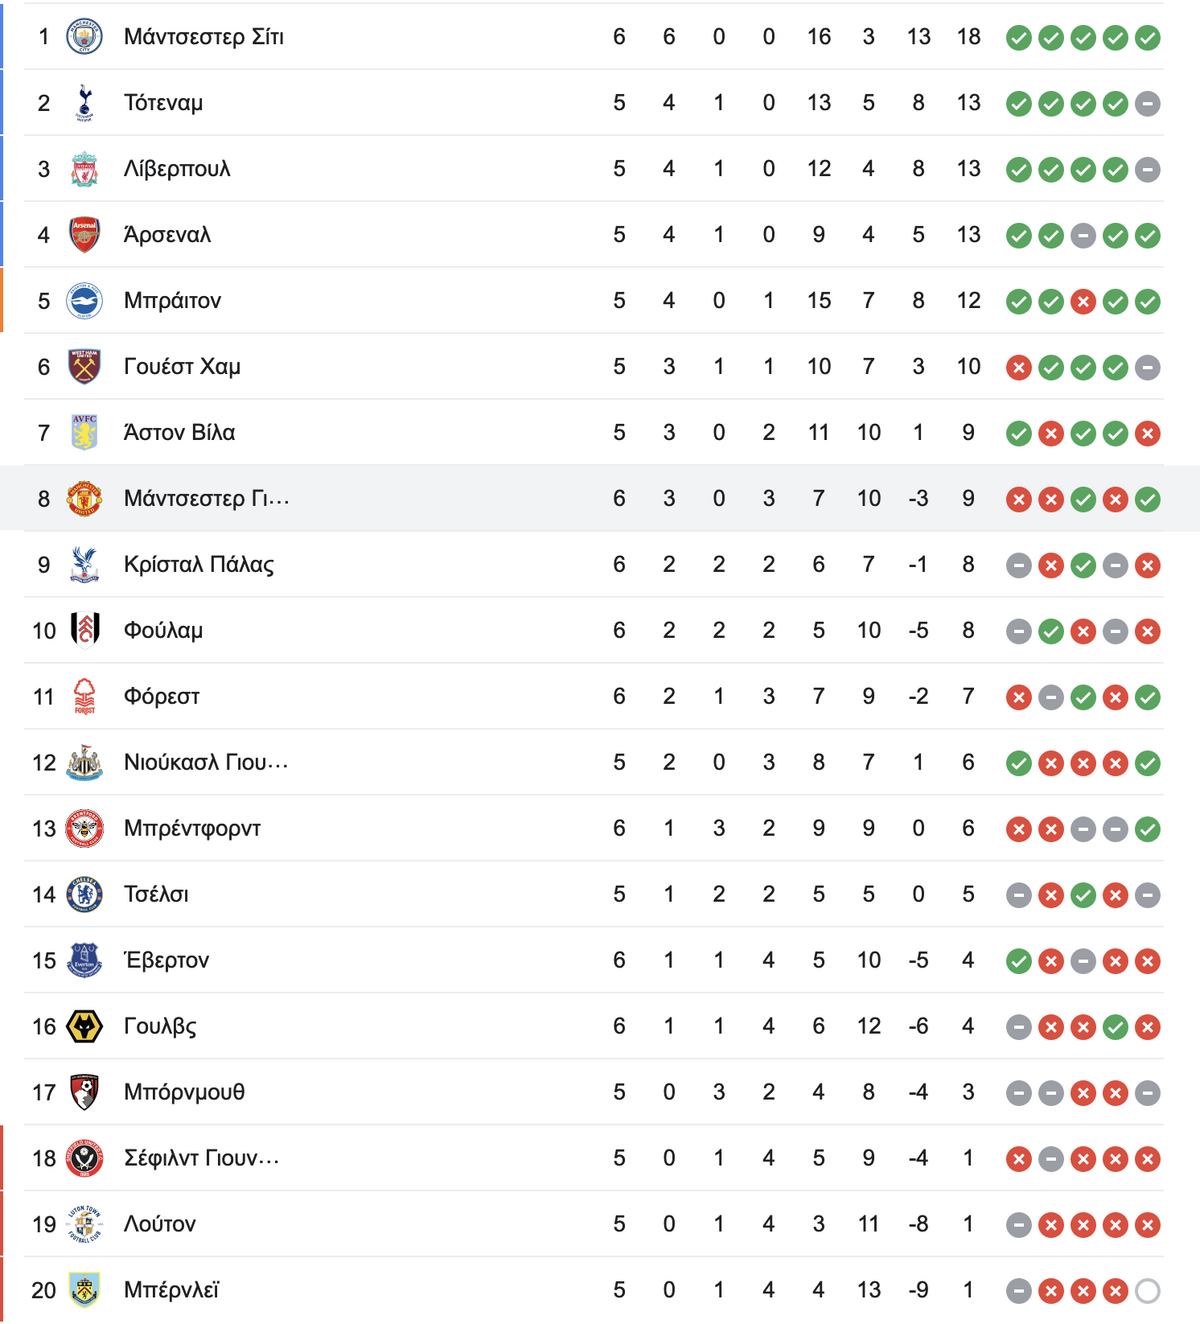This screenshot has width=1200, height=1324.
Task: Click the Arsenal cannon crest icon
Action: tap(84, 235)
